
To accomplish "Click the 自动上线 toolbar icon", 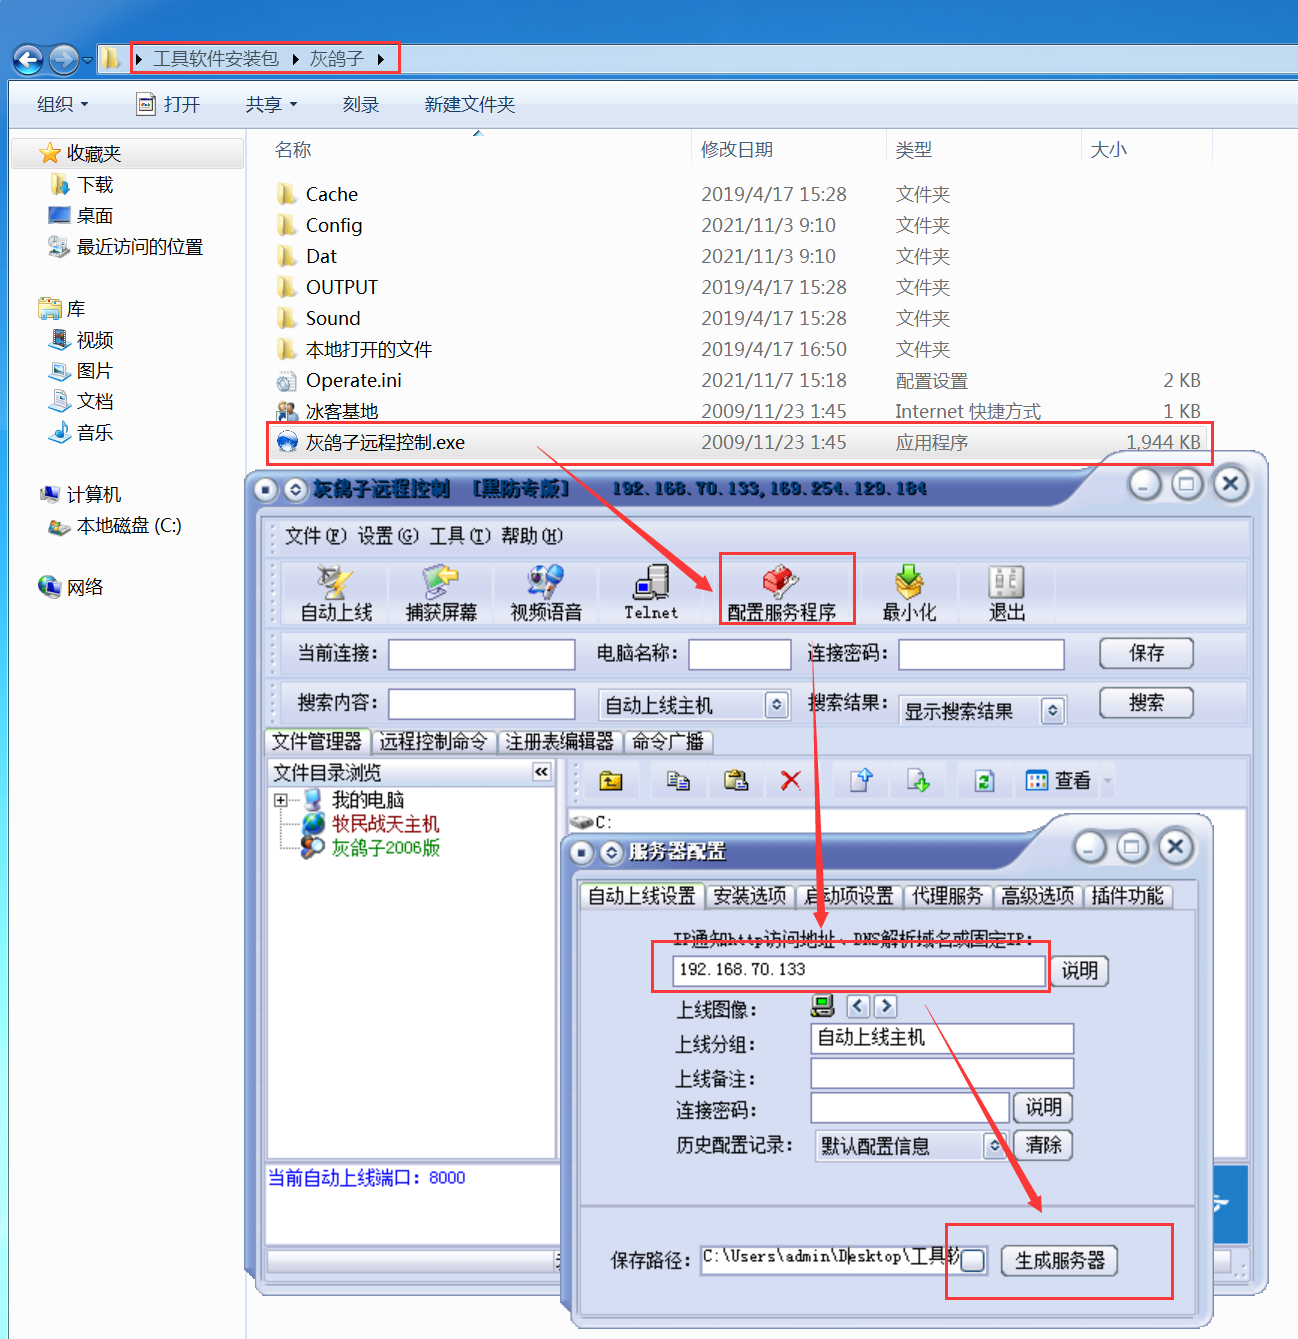I will tap(336, 594).
